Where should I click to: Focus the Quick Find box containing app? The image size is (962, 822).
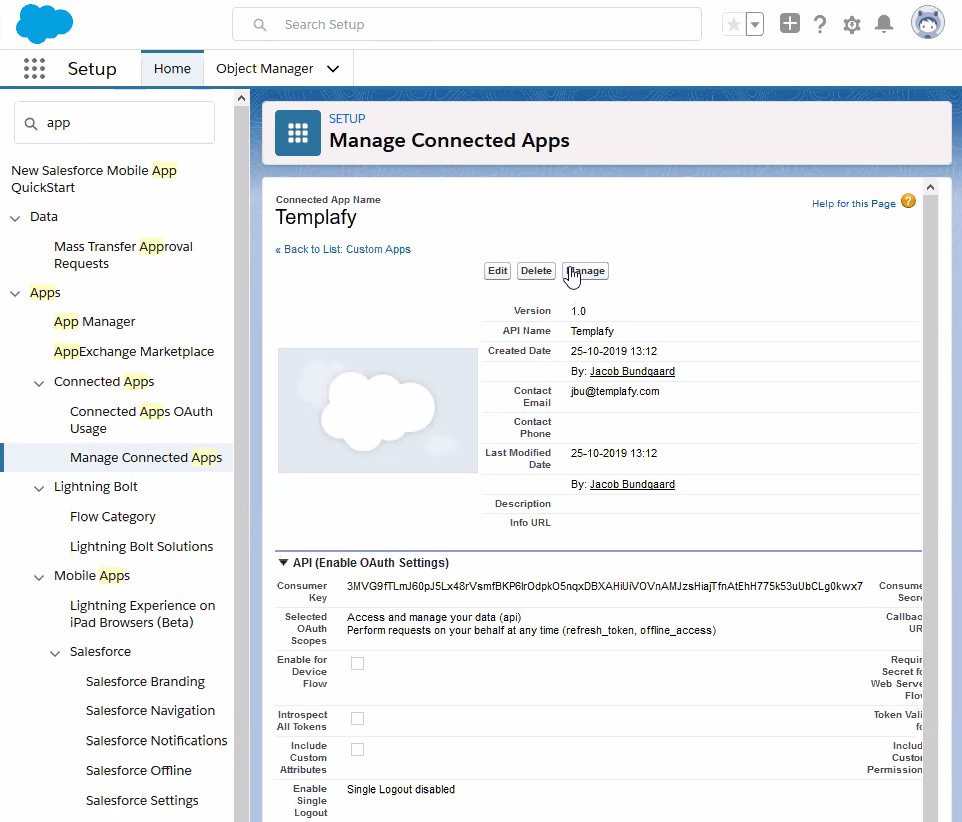[x=114, y=123]
